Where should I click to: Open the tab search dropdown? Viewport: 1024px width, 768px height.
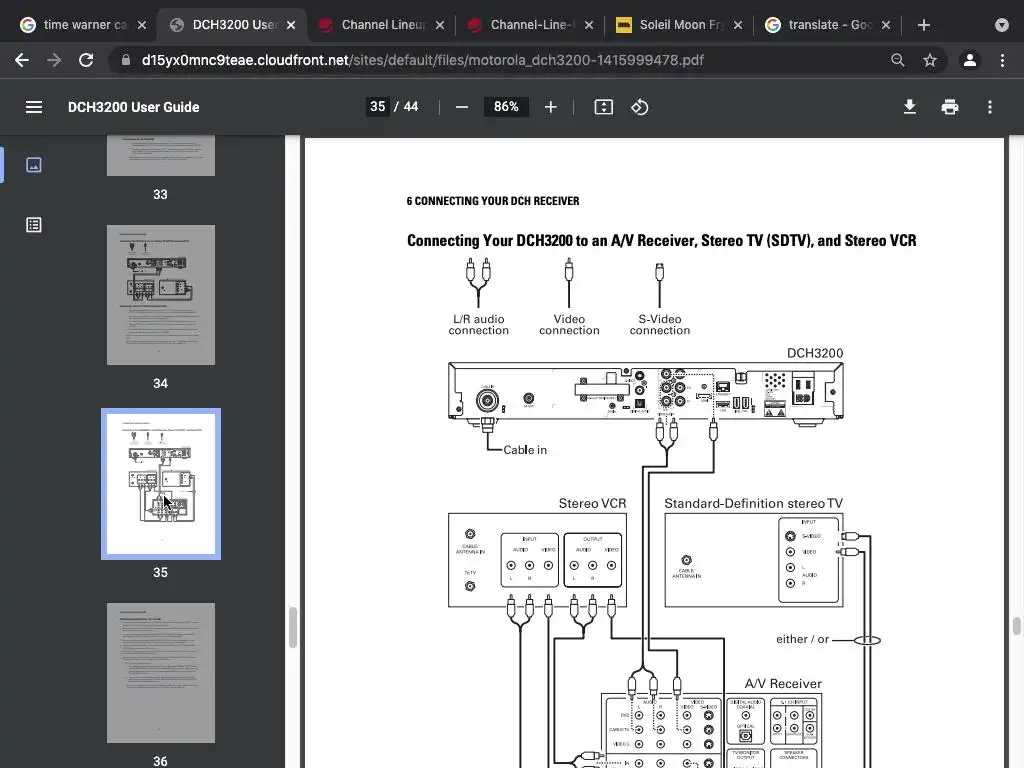(x=1002, y=25)
